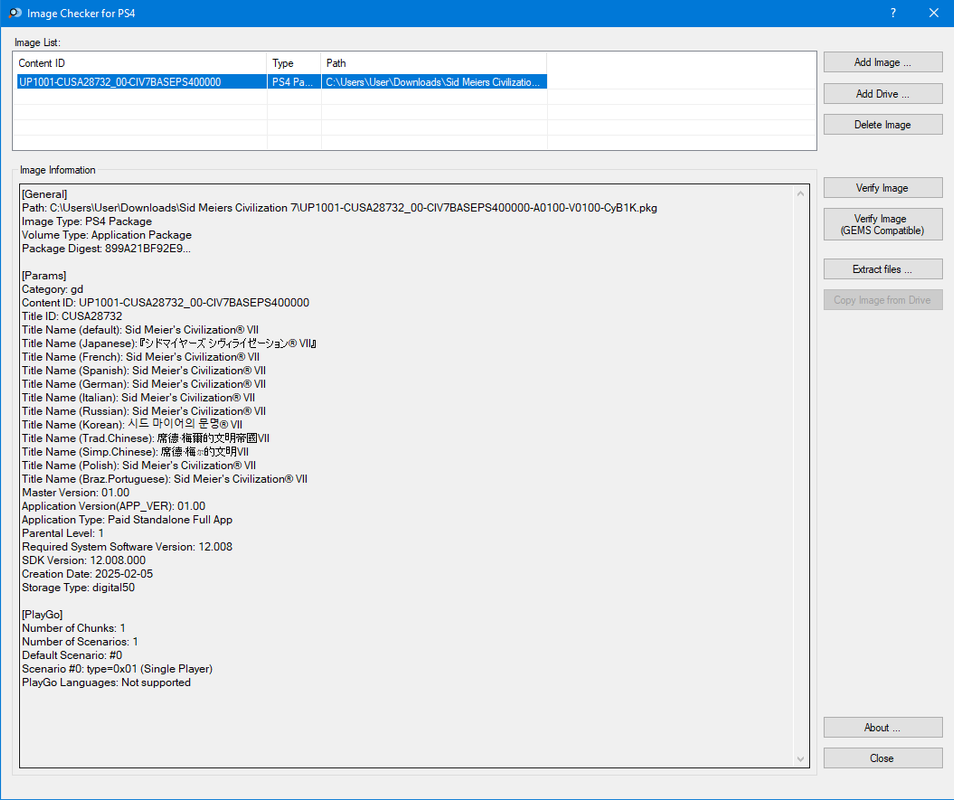Click the [Params] section heading
The image size is (954, 800).
[x=44, y=276]
